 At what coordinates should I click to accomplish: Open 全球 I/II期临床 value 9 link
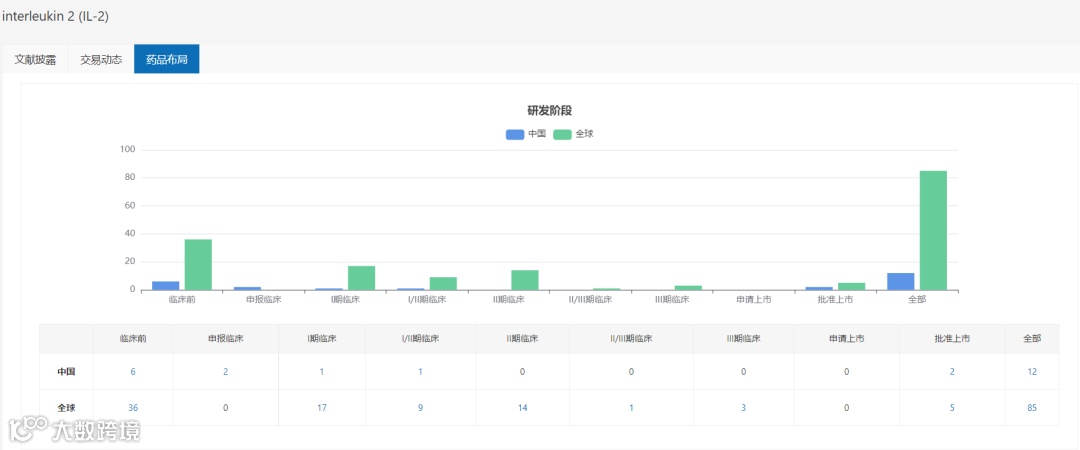420,407
